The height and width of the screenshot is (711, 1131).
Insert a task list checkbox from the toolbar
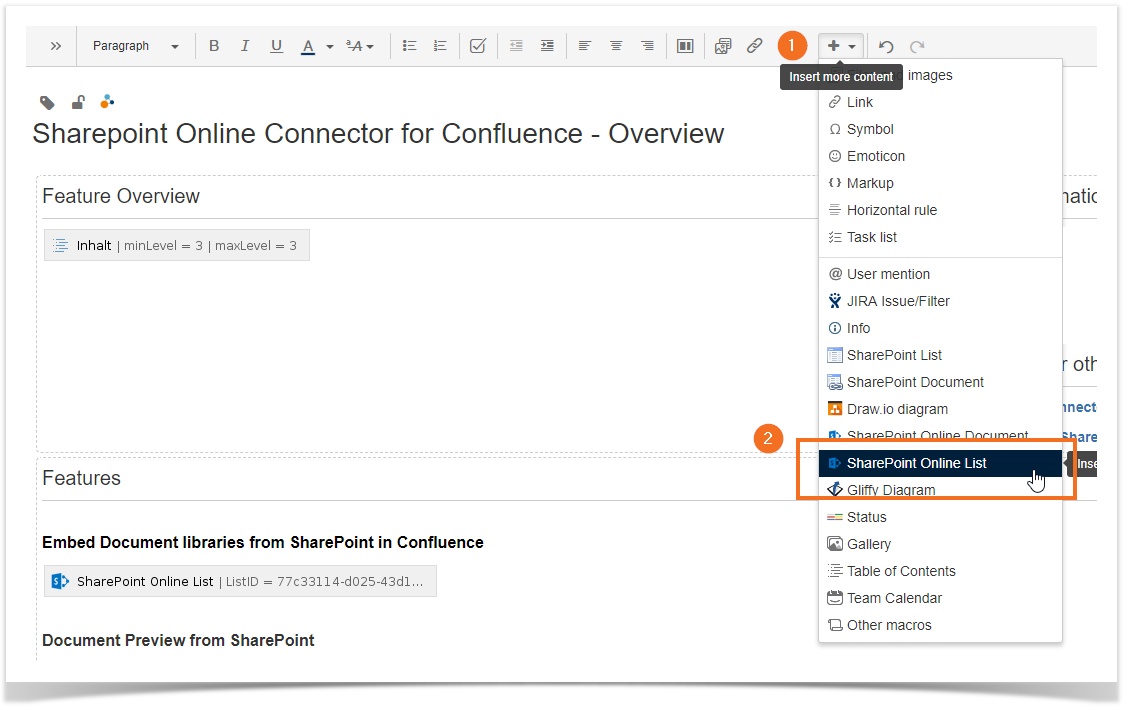478,46
